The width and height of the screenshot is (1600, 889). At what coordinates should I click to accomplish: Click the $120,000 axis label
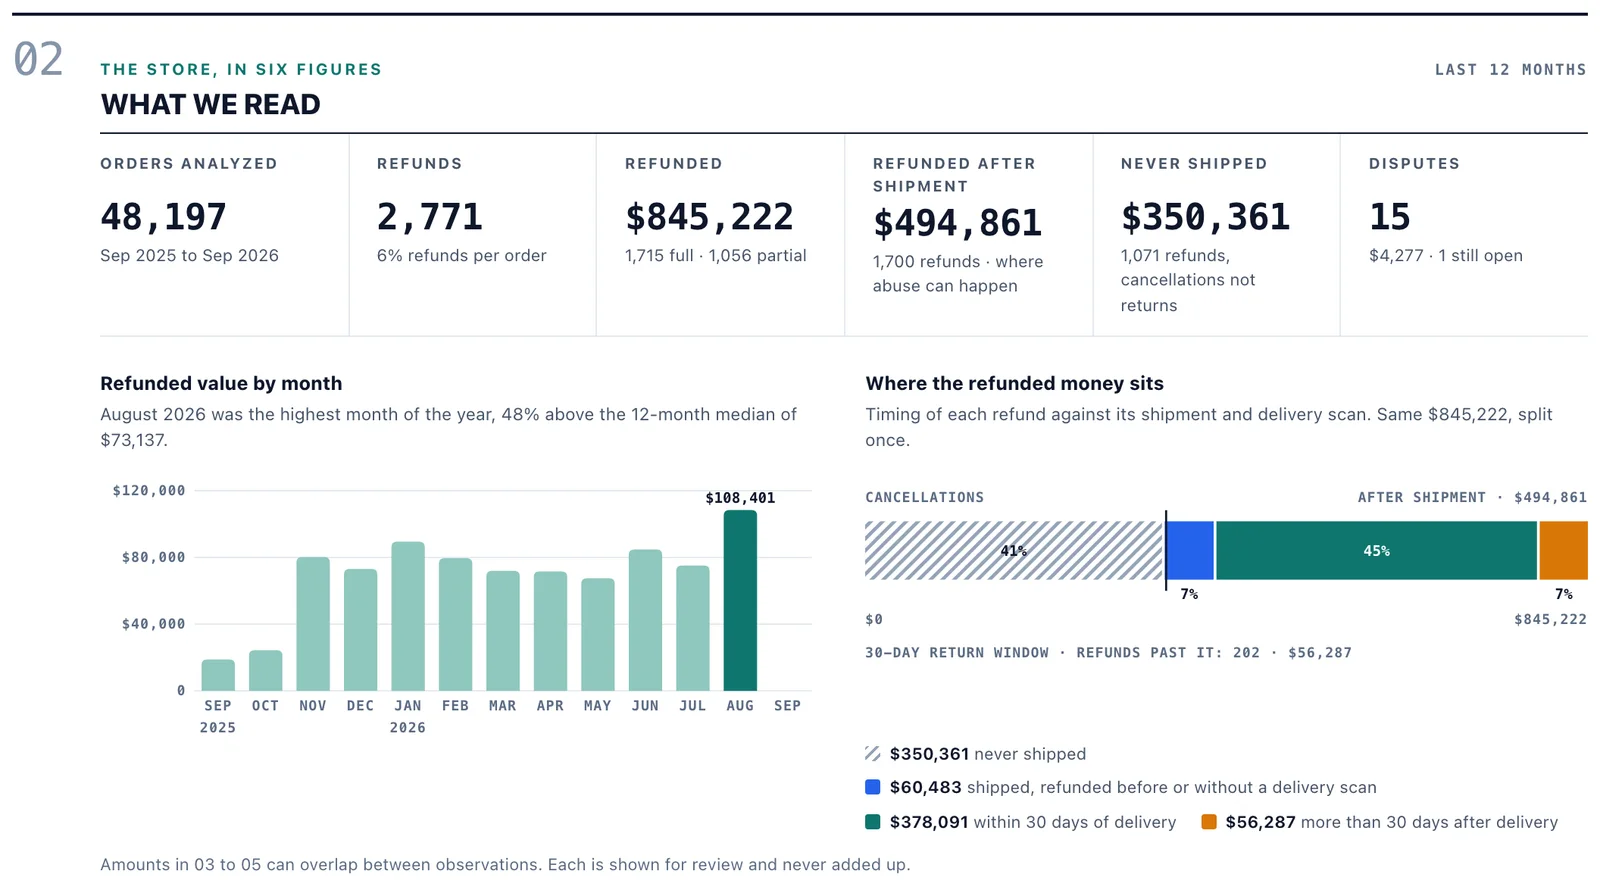pyautogui.click(x=149, y=490)
